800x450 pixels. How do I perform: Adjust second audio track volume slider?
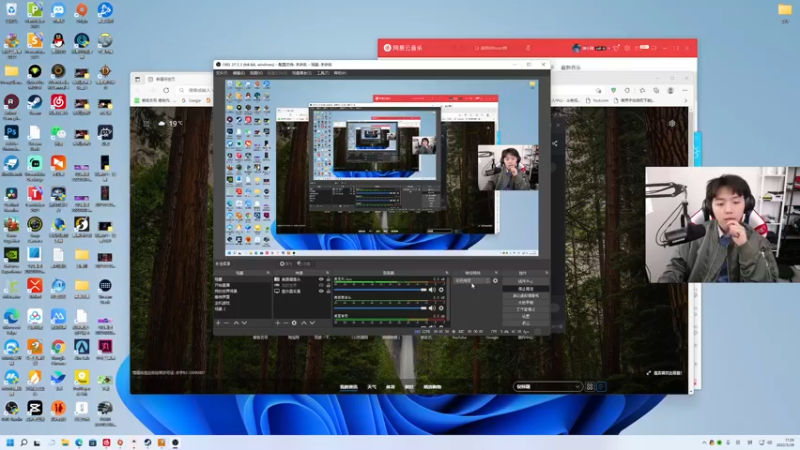pyautogui.click(x=380, y=308)
